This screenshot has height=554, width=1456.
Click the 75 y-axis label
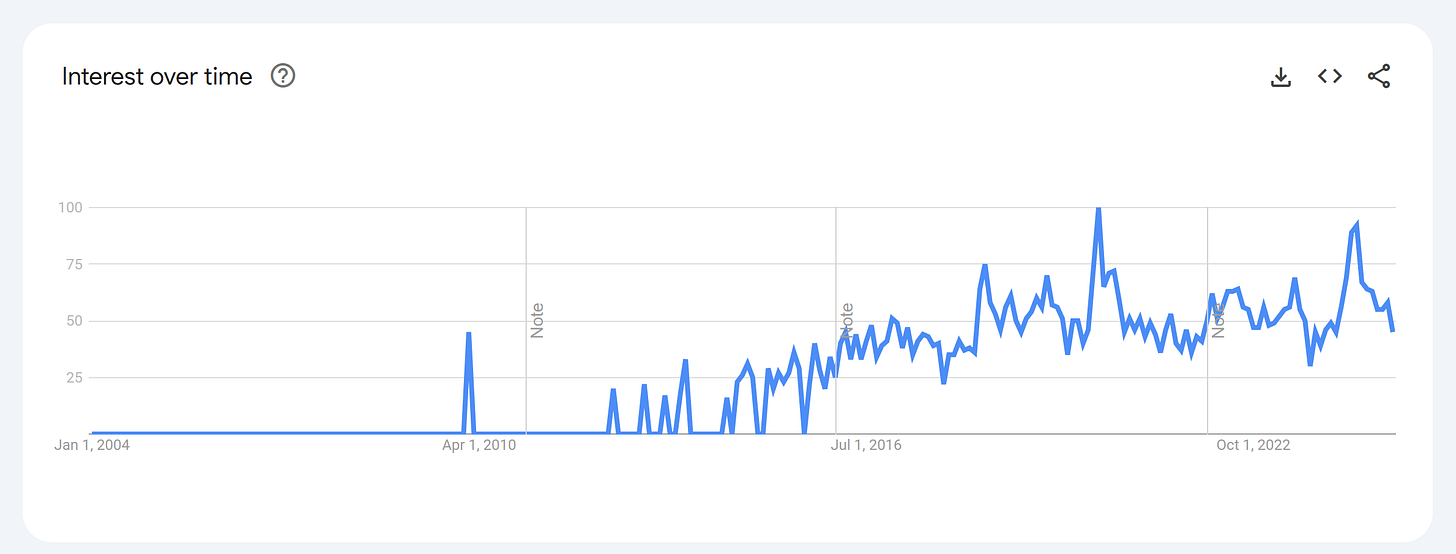pos(73,264)
